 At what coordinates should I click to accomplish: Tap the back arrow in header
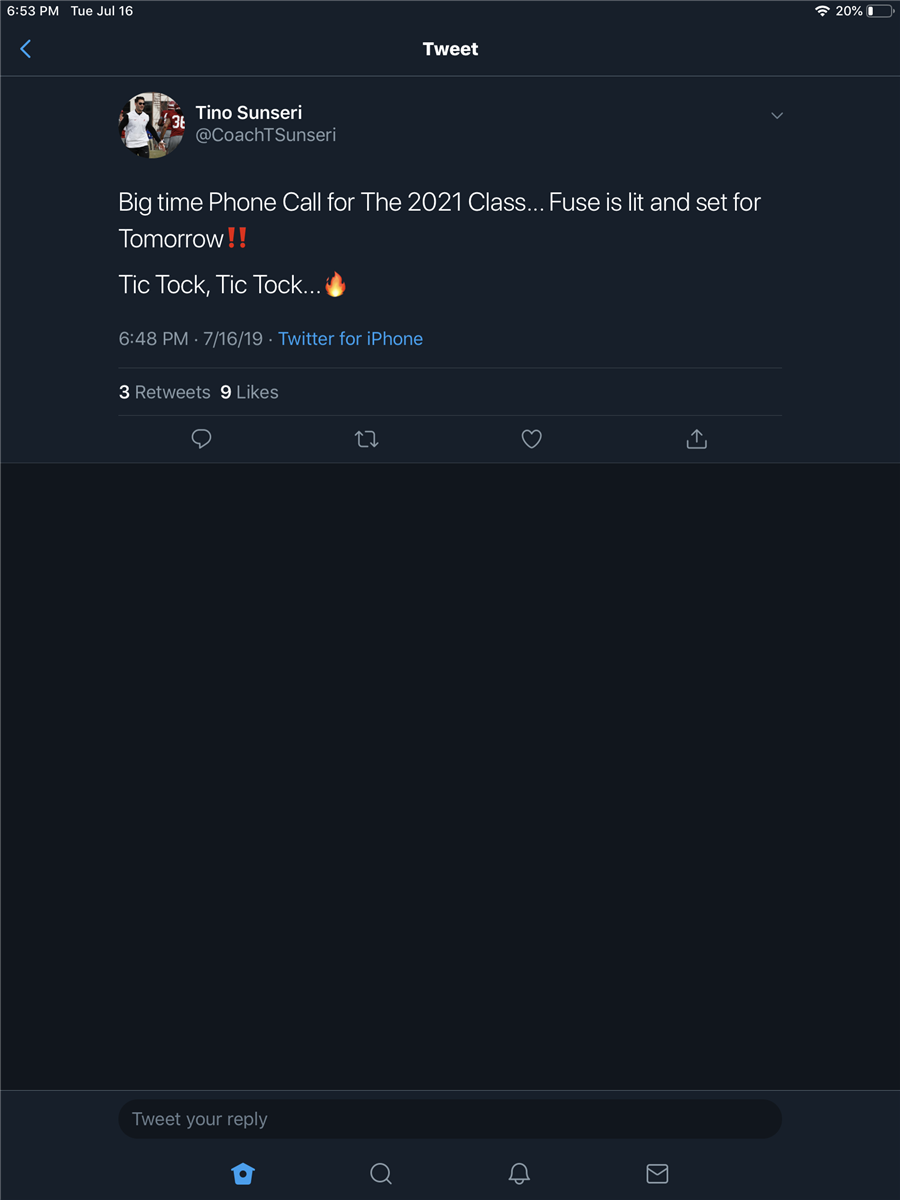click(x=26, y=49)
